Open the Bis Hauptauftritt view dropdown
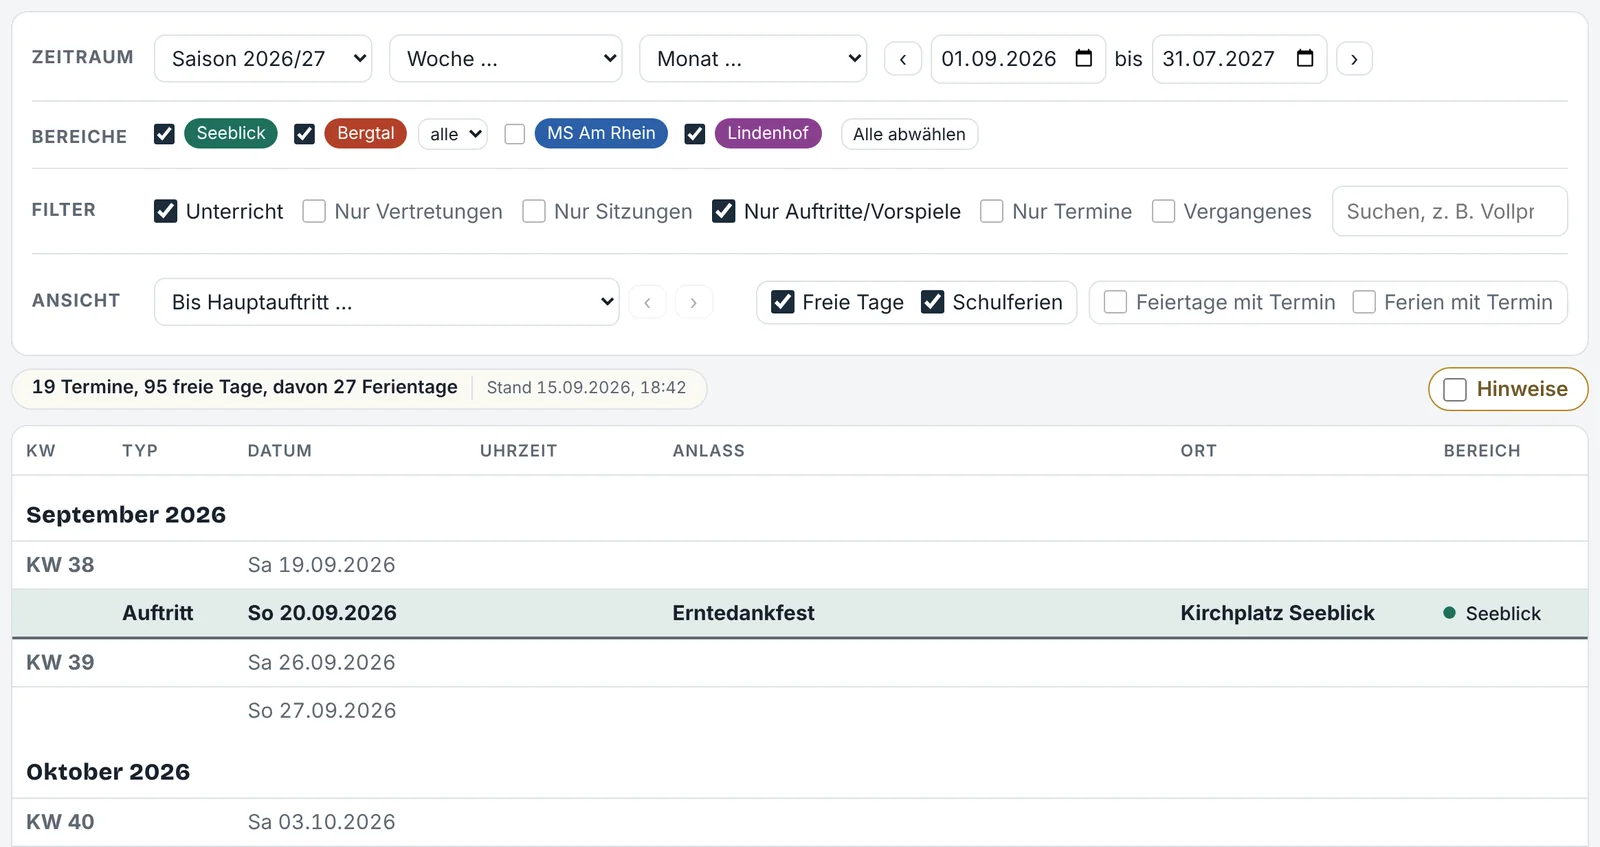The image size is (1600, 847). coord(387,302)
